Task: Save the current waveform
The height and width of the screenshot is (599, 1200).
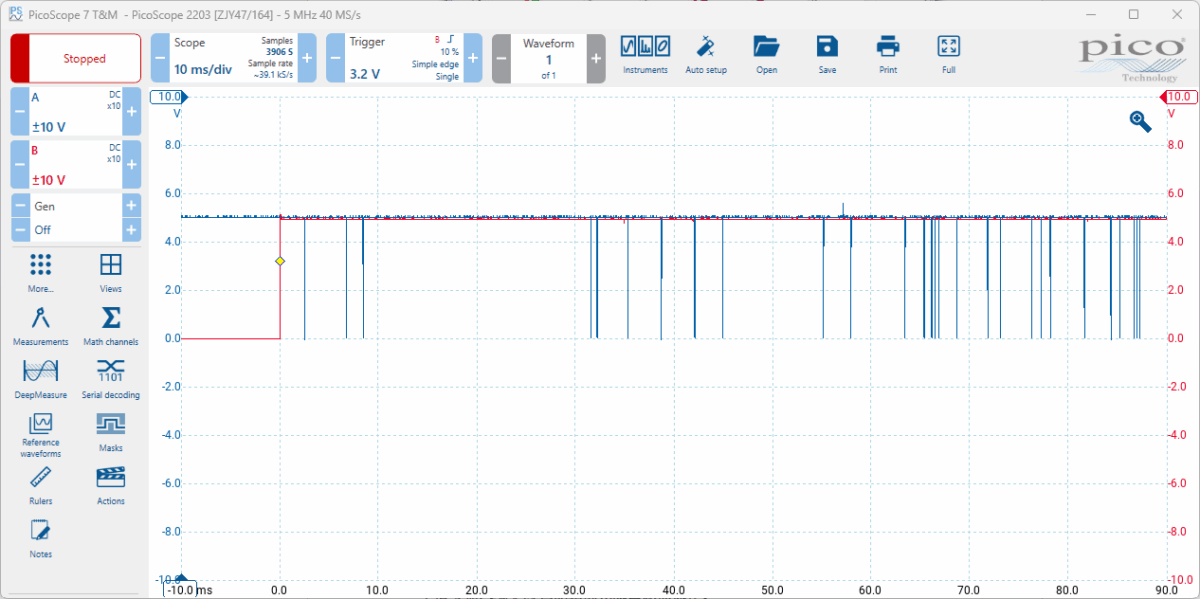Action: tap(827, 55)
